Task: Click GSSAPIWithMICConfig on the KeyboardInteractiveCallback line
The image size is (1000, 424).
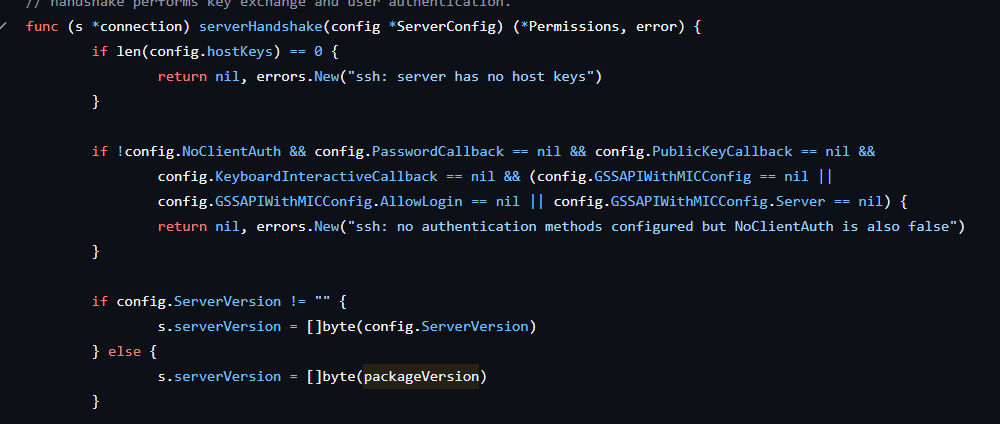Action: click(673, 177)
